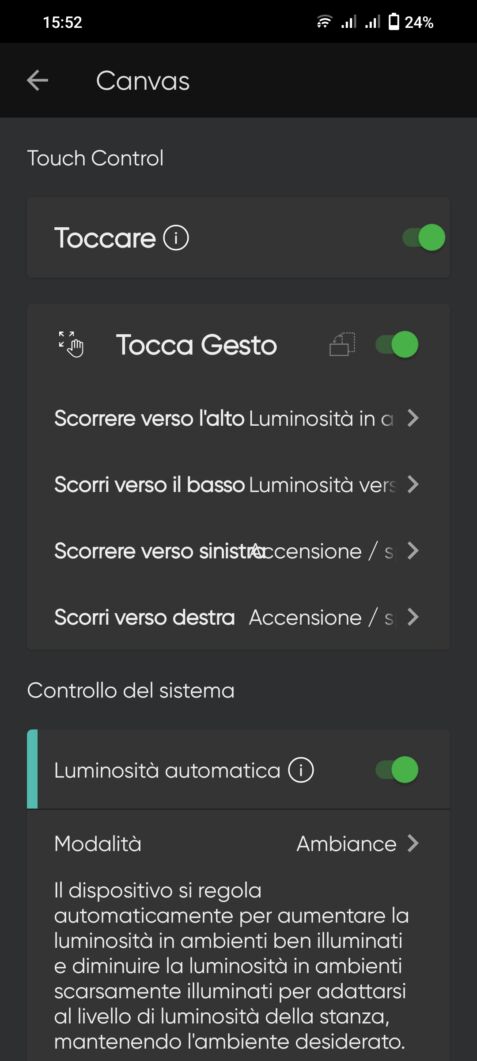477x1061 pixels.
Task: Toggle Luminosità automatica off
Action: click(x=397, y=769)
